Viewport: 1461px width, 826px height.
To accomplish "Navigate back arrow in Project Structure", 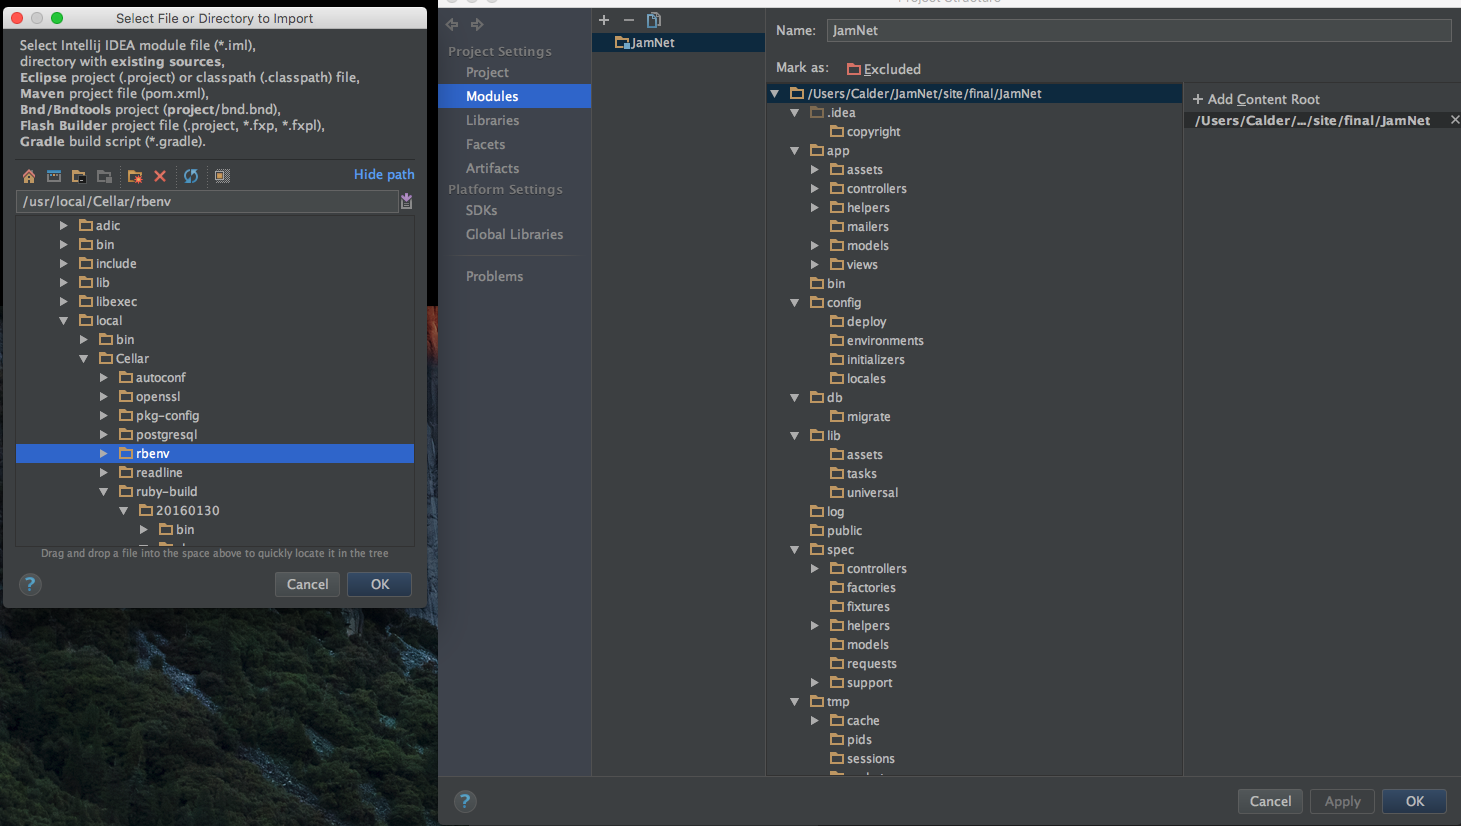I will coord(452,24).
